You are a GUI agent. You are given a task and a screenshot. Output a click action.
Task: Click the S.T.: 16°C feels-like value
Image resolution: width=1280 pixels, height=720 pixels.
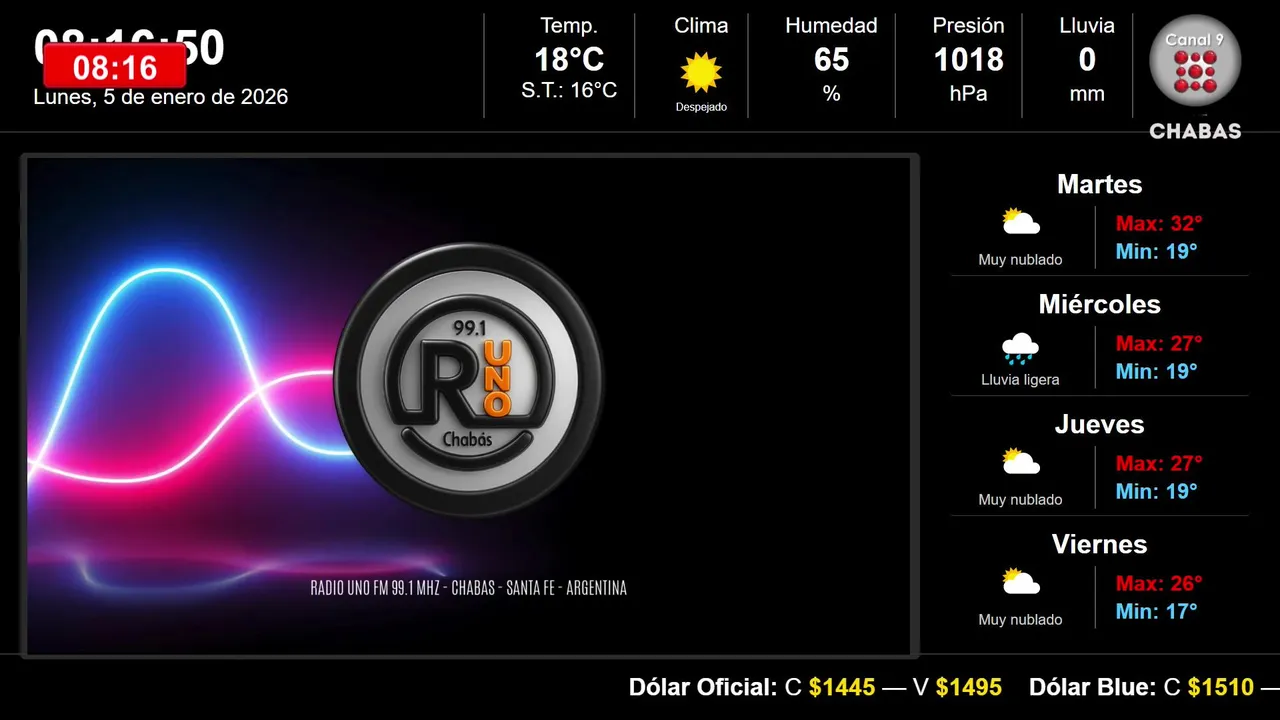coord(569,91)
